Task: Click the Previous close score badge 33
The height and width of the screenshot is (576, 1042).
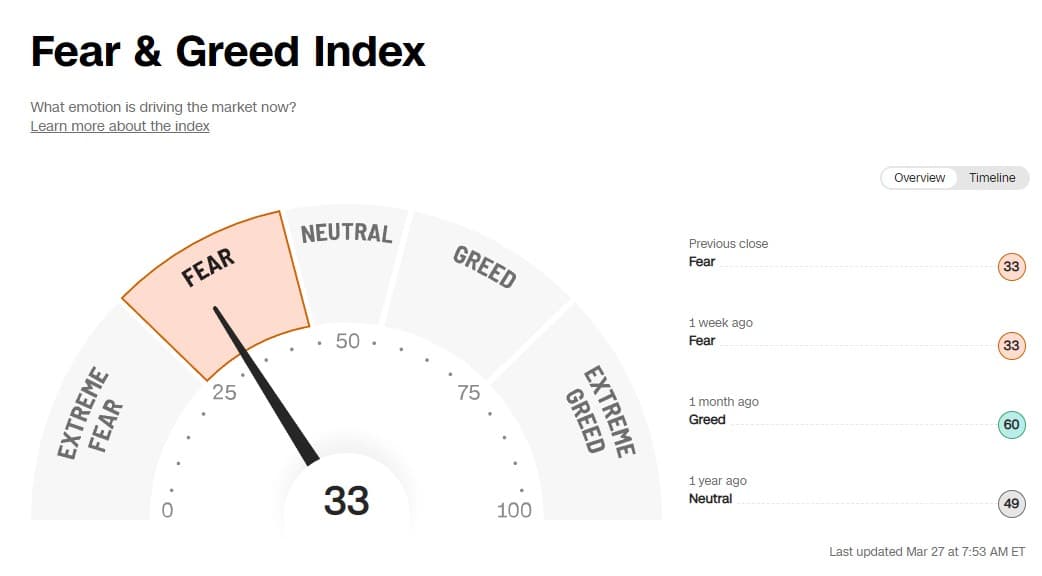Action: pos(1011,267)
